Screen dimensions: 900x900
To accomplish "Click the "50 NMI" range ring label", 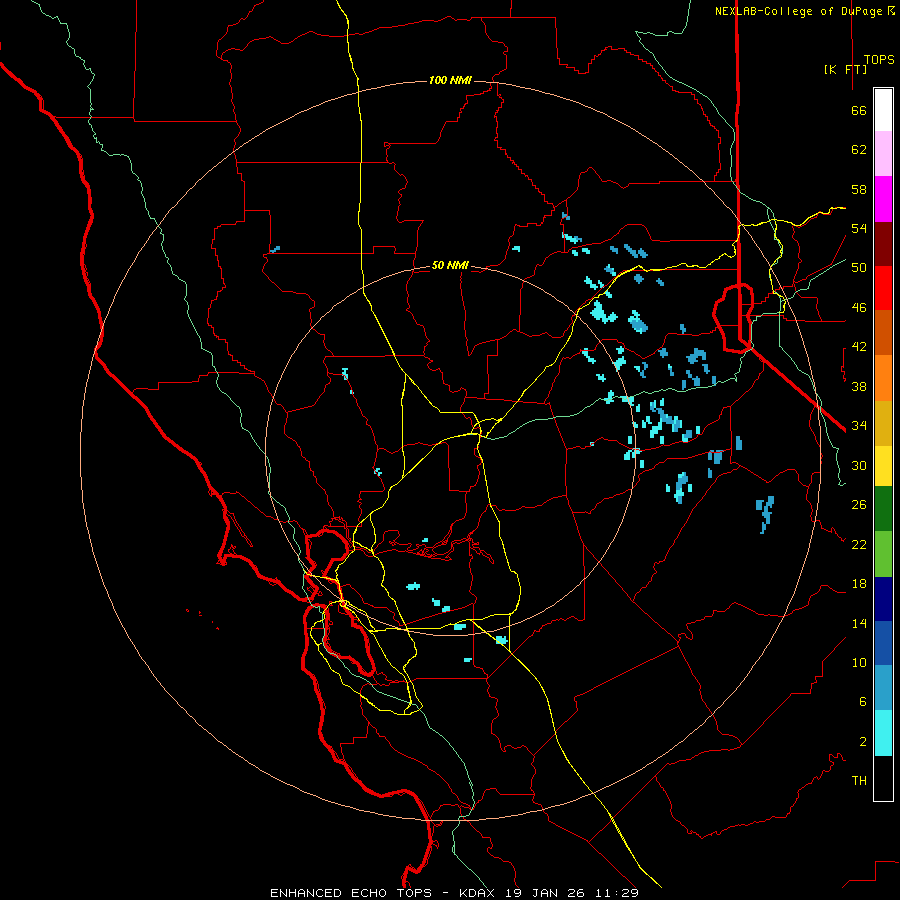I will pos(450,265).
